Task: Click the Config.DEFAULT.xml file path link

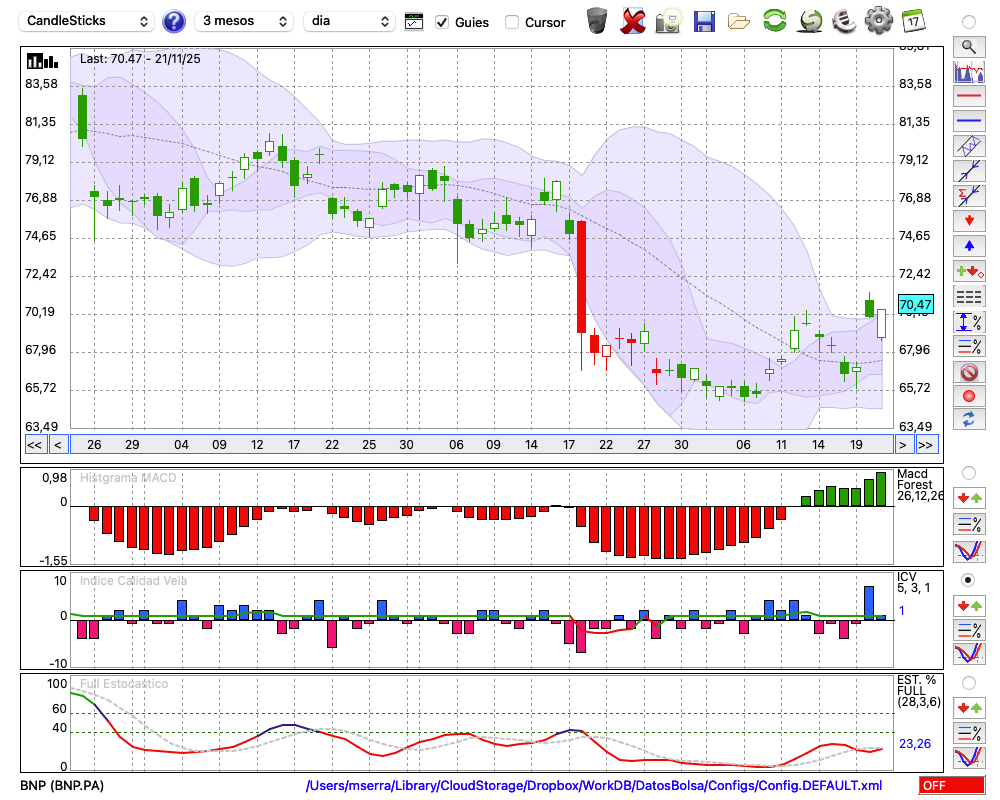Action: (594, 785)
